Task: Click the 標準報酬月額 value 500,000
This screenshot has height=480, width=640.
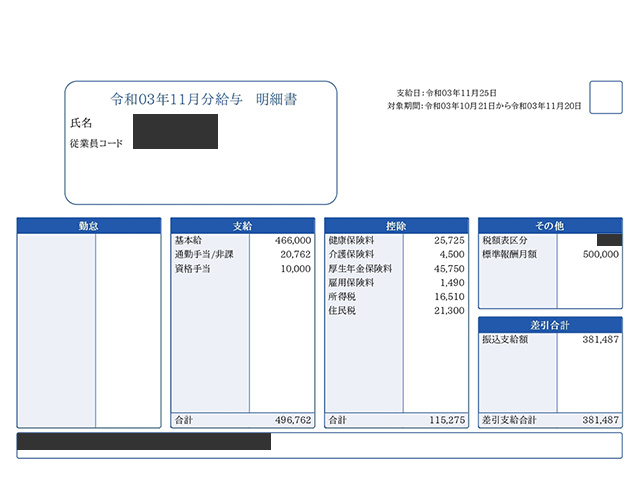Action: point(599,255)
